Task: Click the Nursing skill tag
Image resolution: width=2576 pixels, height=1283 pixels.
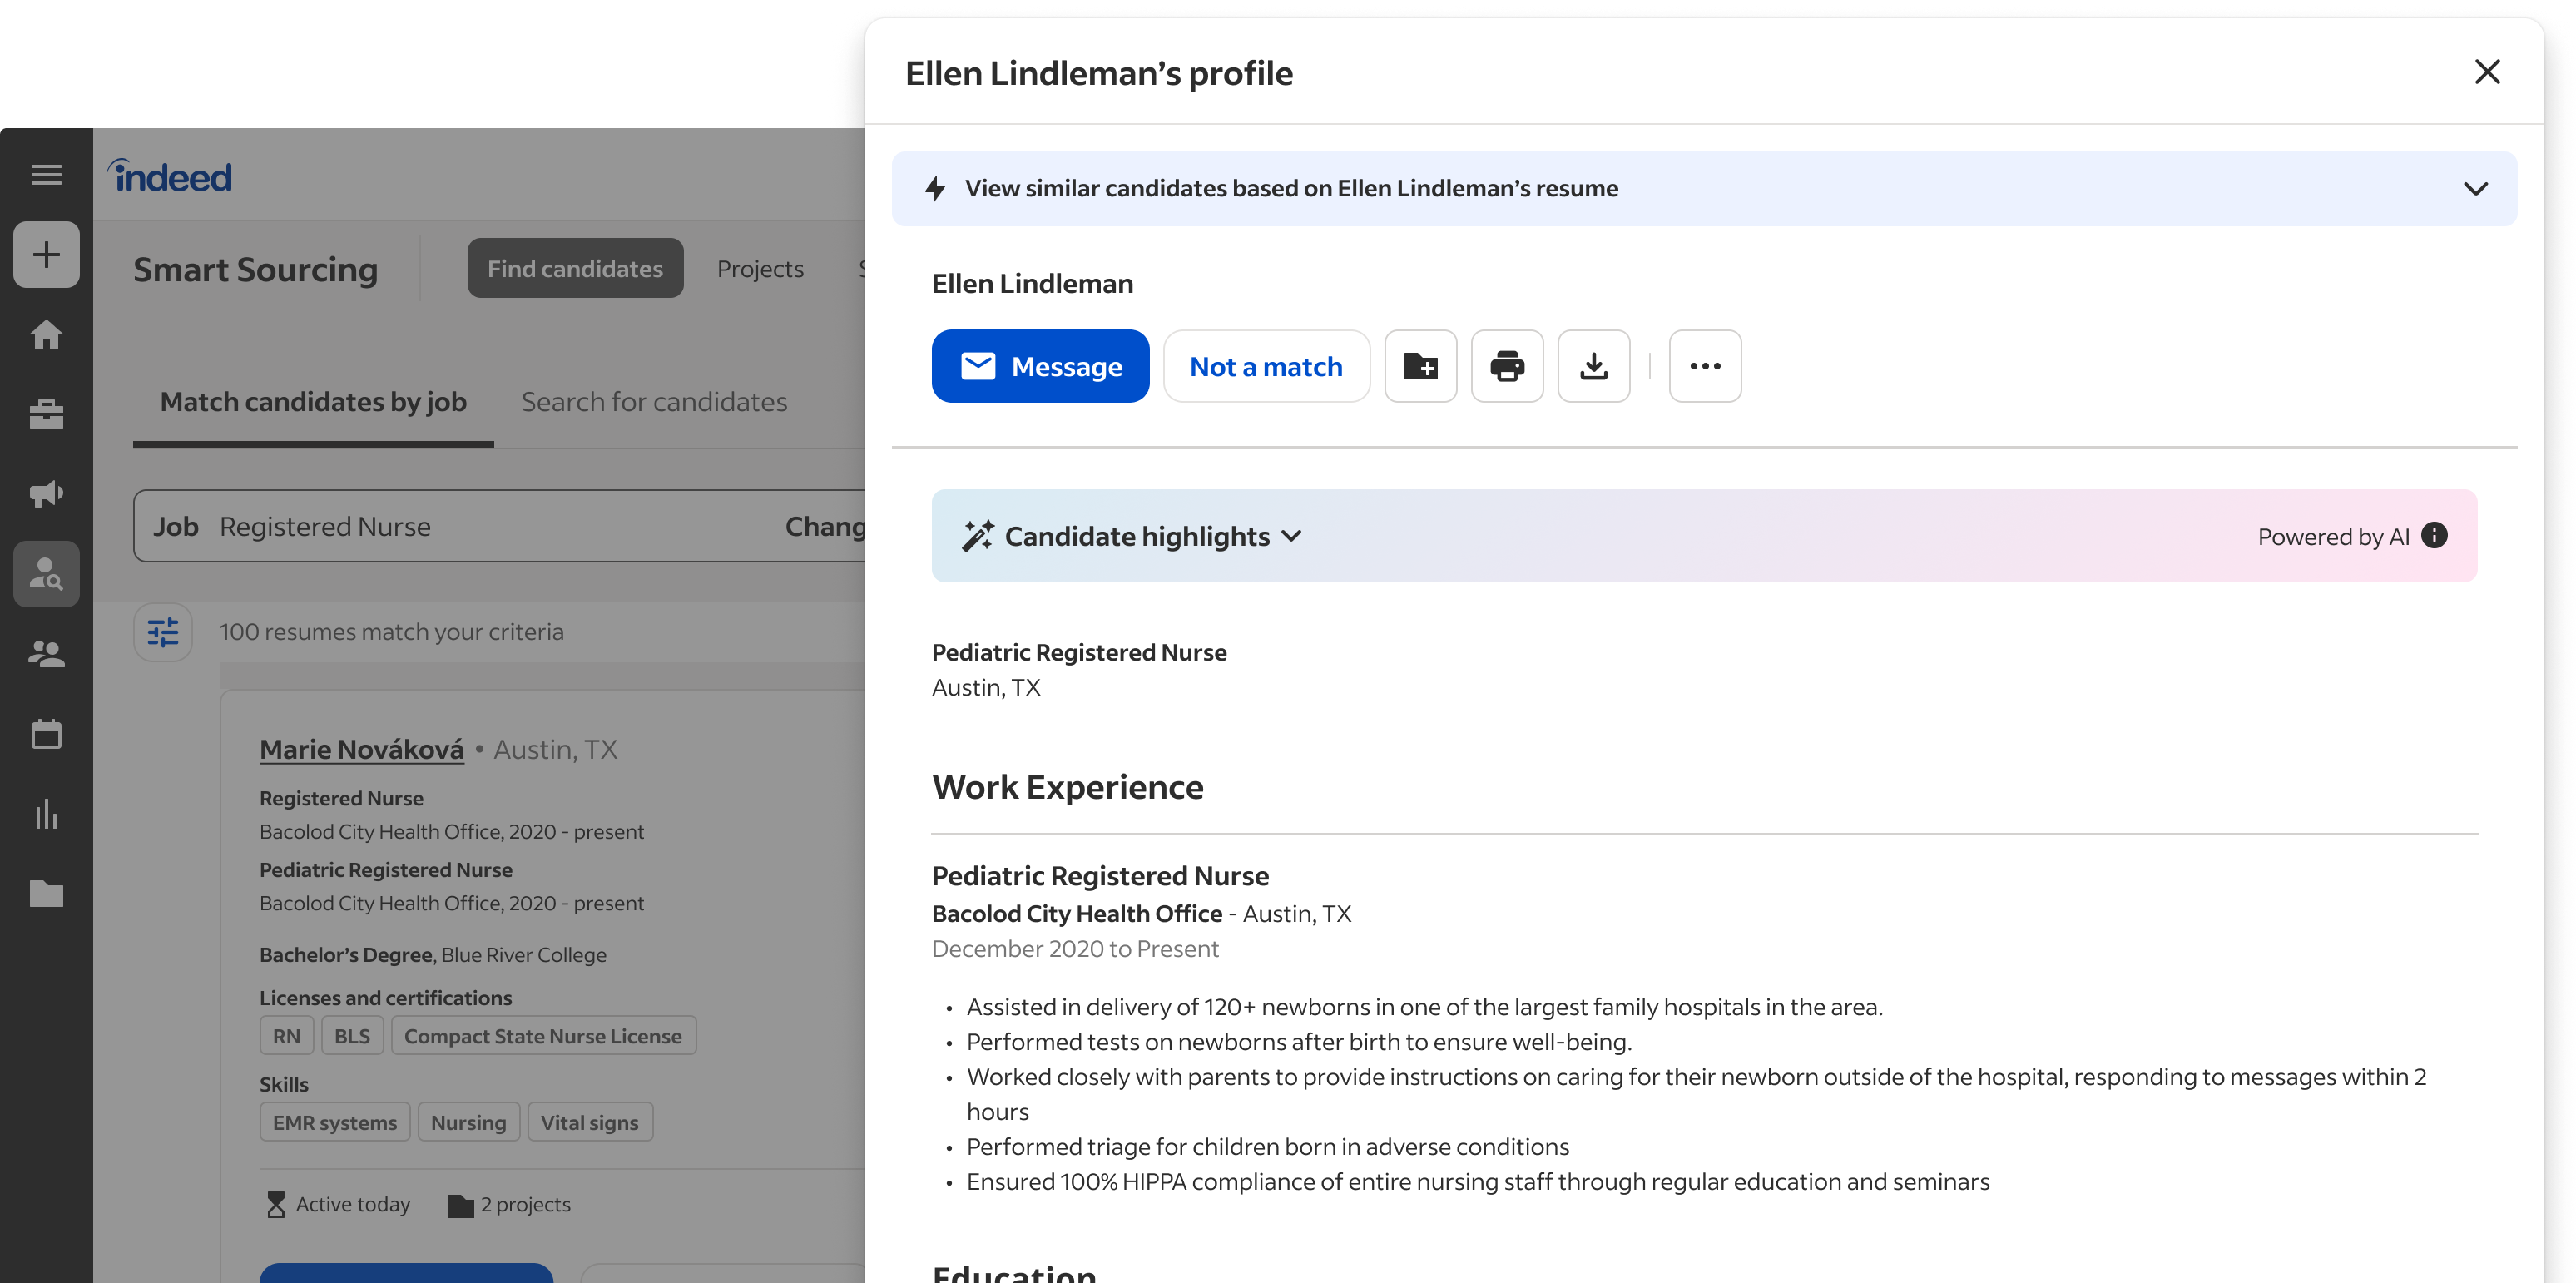Action: point(468,1122)
